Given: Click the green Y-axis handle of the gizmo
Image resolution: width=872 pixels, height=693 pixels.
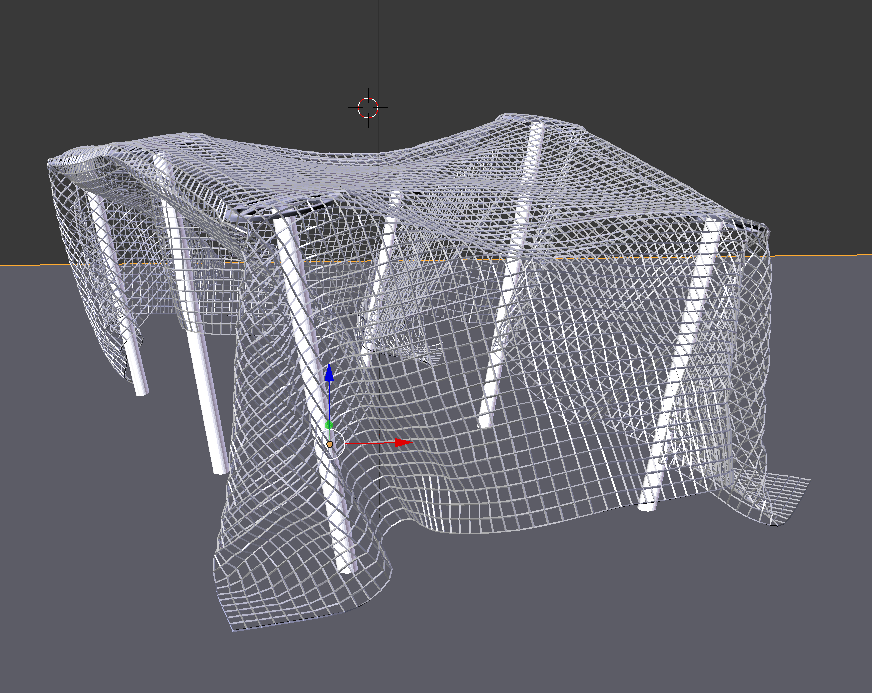Looking at the screenshot, I should click(x=330, y=424).
